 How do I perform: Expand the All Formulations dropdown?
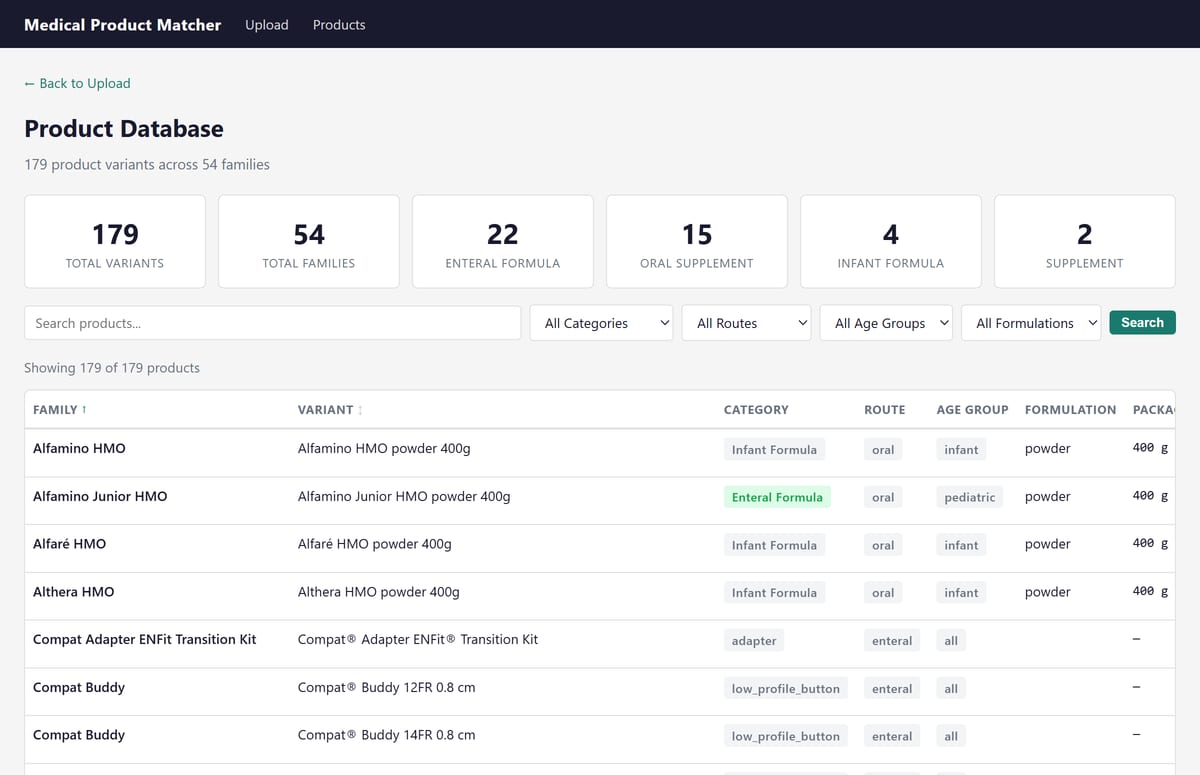pos(1031,323)
